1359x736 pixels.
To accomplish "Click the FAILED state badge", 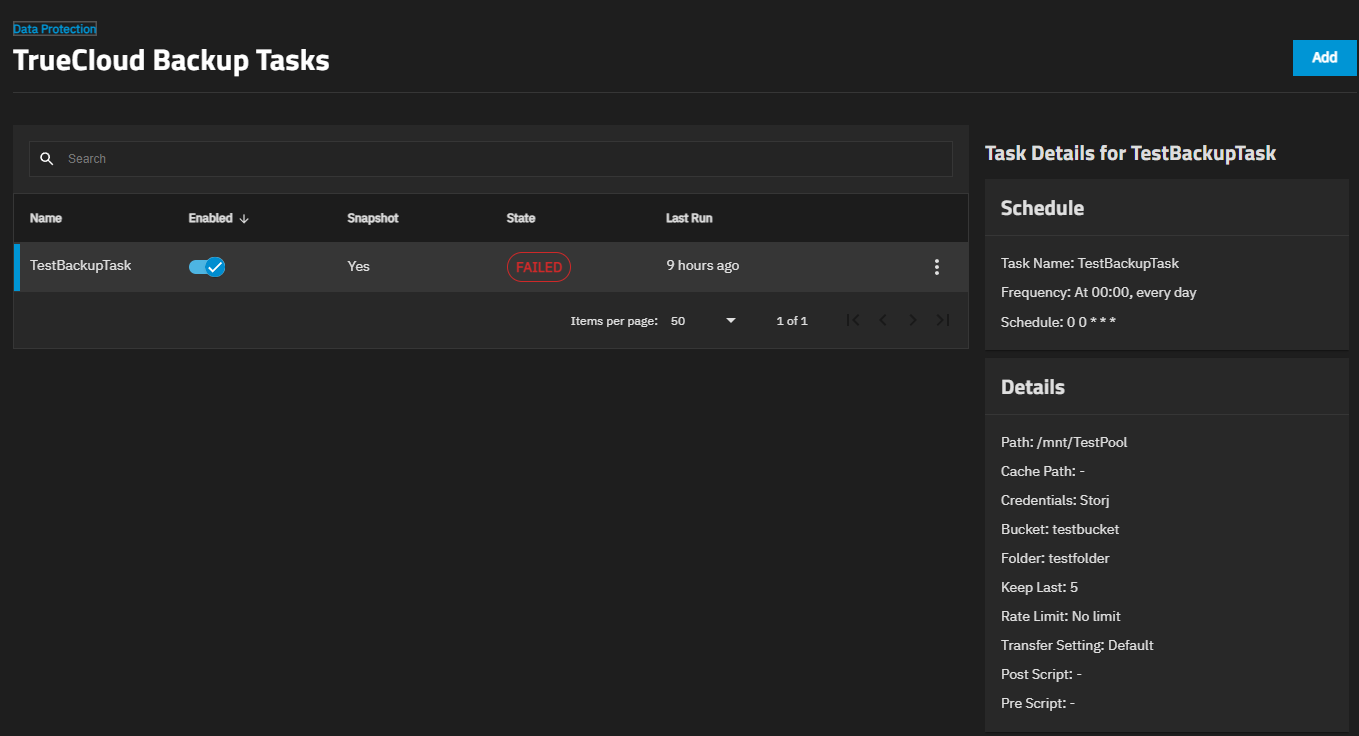I will pyautogui.click(x=539, y=267).
